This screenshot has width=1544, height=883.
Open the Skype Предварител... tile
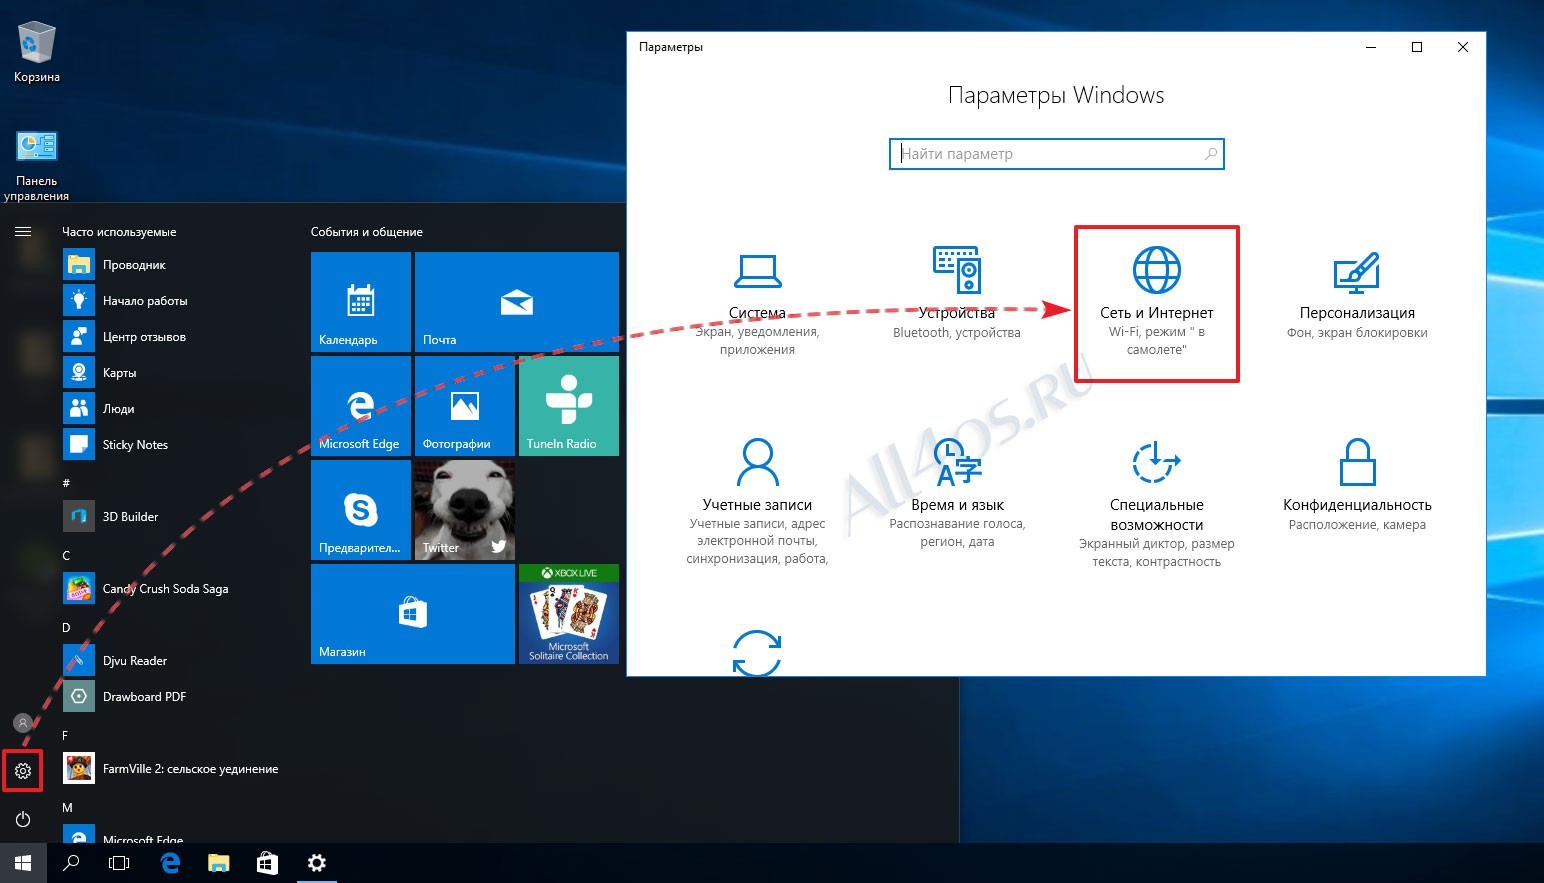(361, 510)
